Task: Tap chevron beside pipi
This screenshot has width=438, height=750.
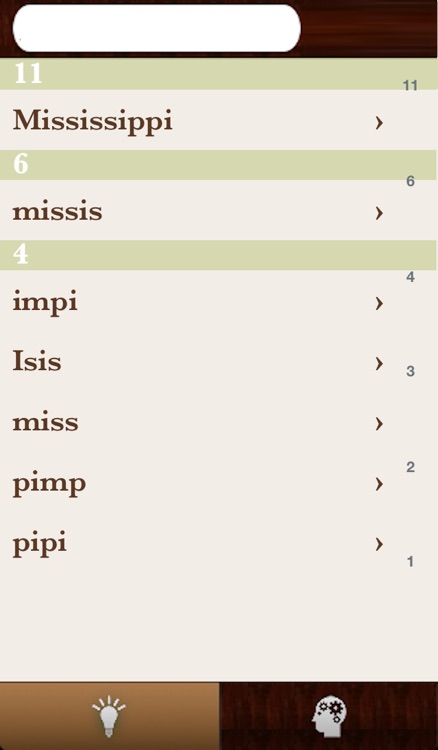Action: coord(379,544)
